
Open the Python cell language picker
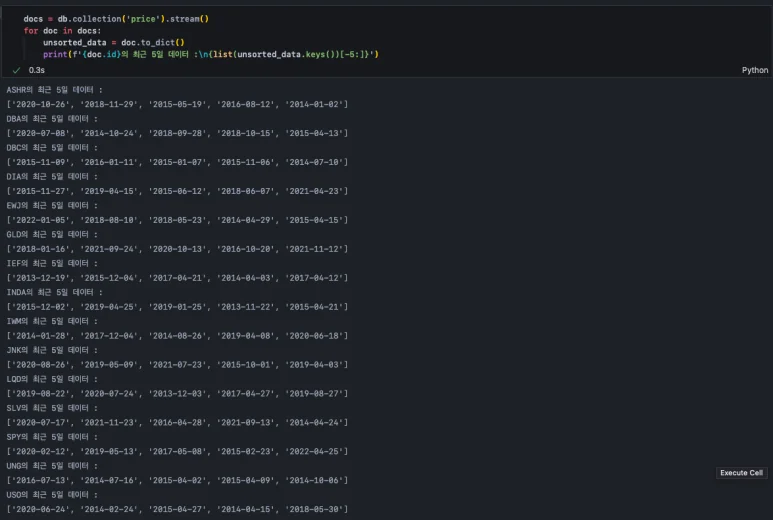(x=754, y=70)
